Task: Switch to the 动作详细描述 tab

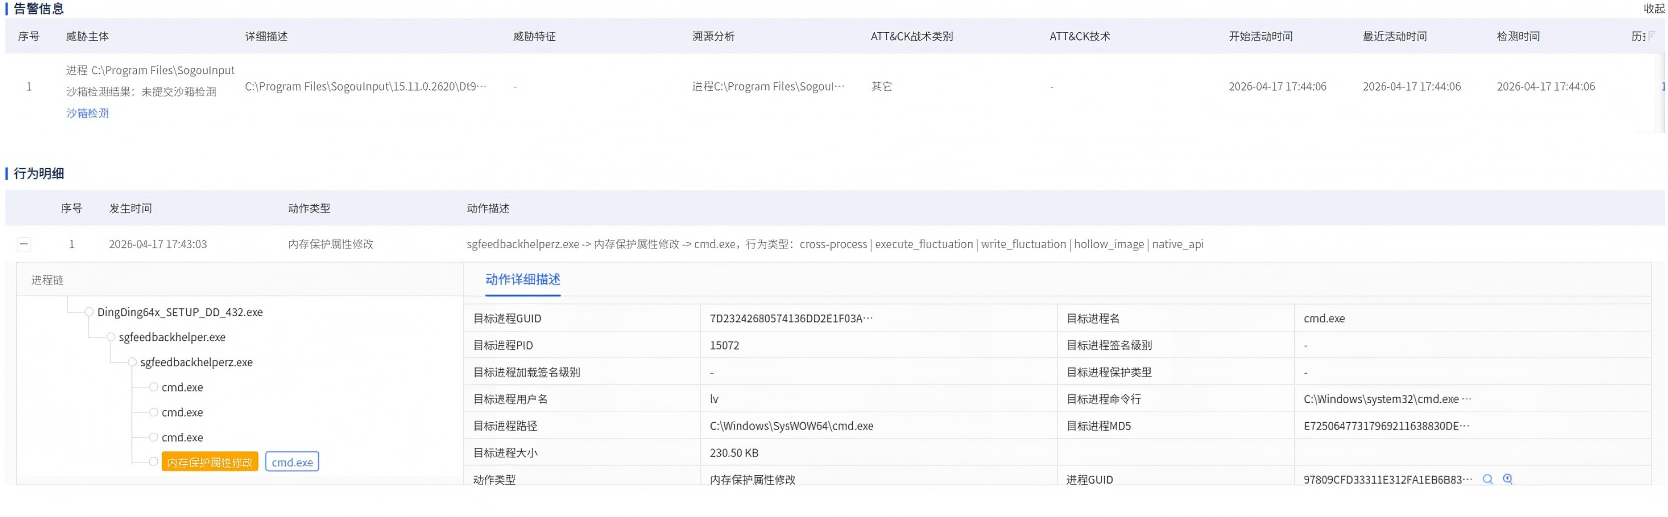Action: 522,280
